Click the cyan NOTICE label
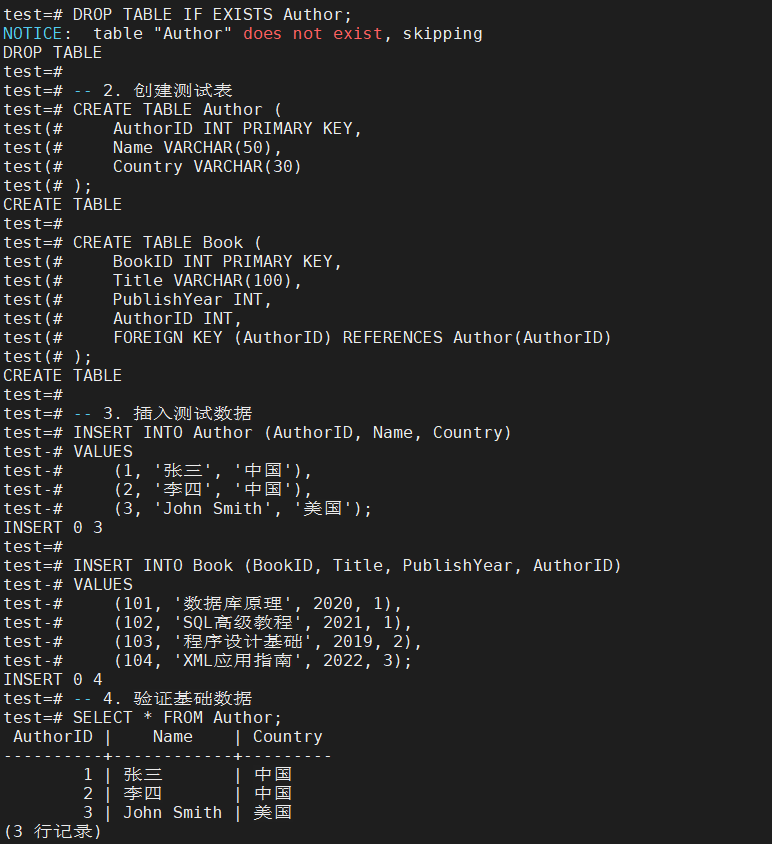This screenshot has width=772, height=844. (32, 34)
